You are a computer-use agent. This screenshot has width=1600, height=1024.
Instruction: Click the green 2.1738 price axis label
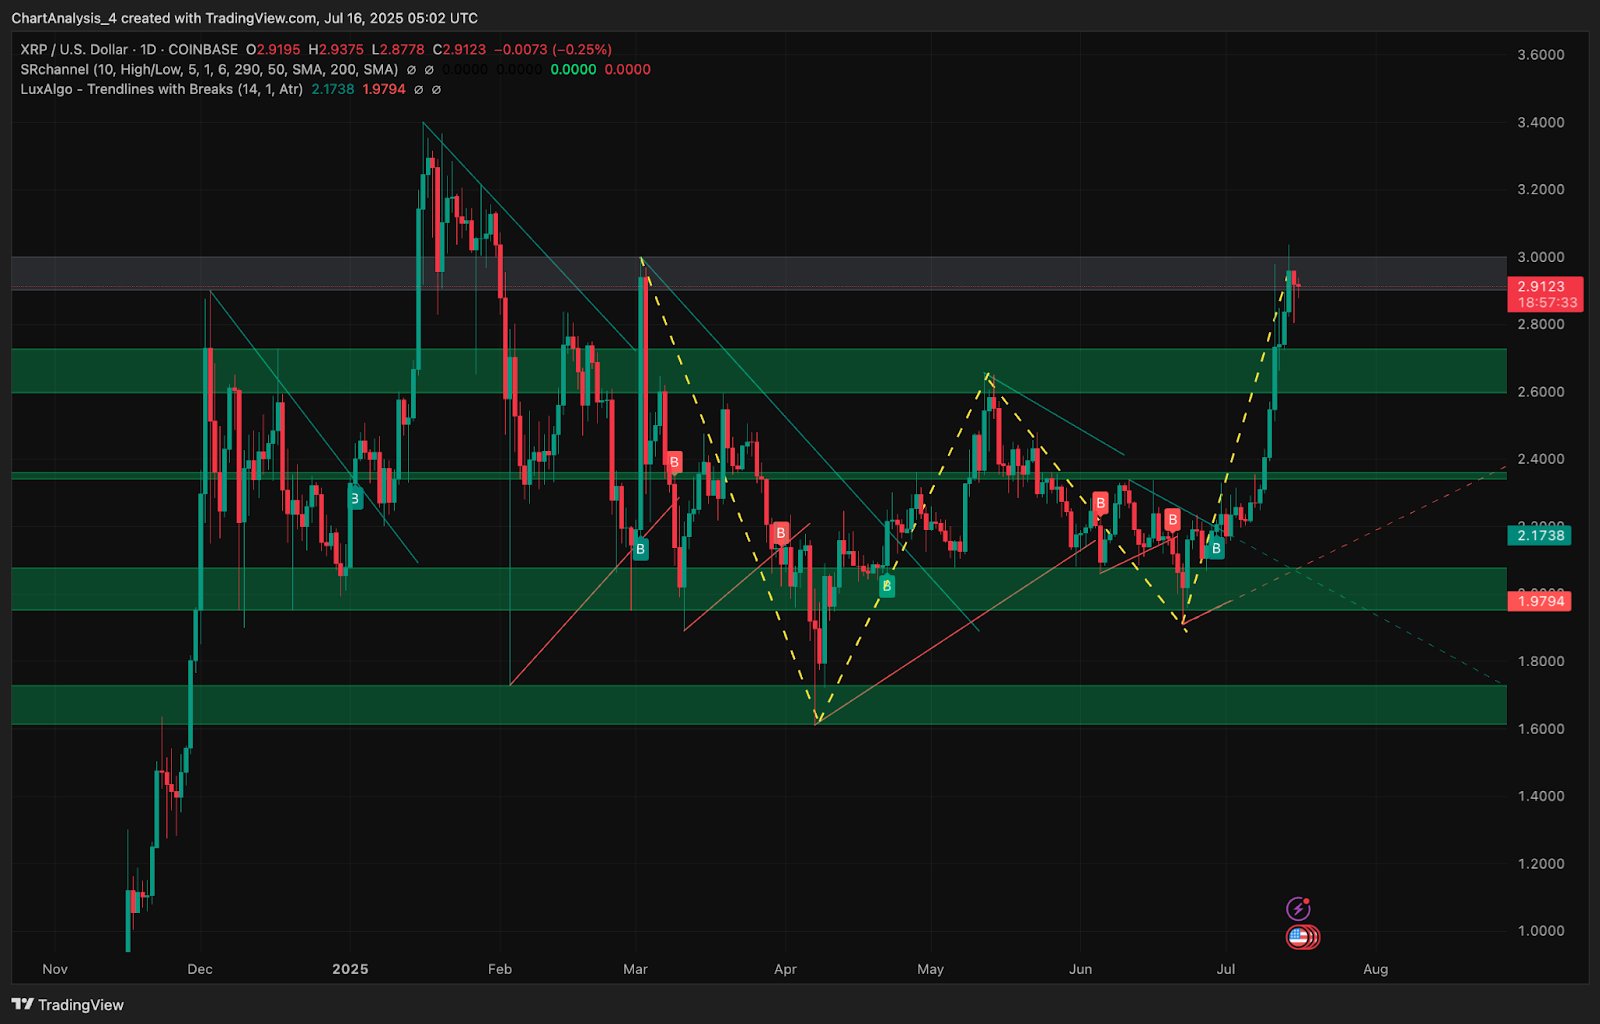pyautogui.click(x=1541, y=536)
